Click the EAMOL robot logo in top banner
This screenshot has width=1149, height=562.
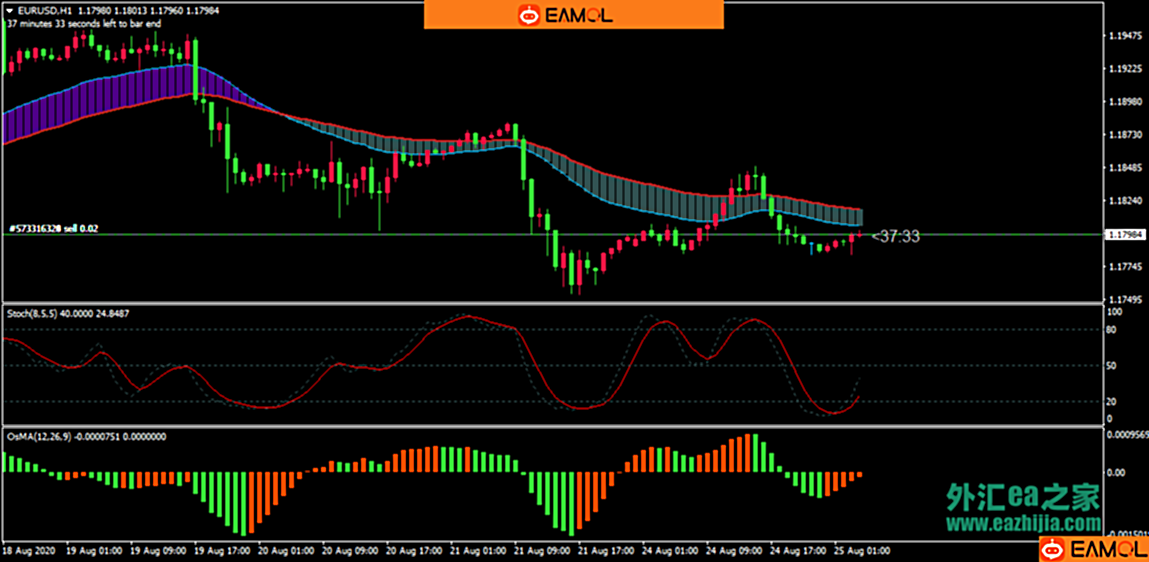[x=528, y=15]
